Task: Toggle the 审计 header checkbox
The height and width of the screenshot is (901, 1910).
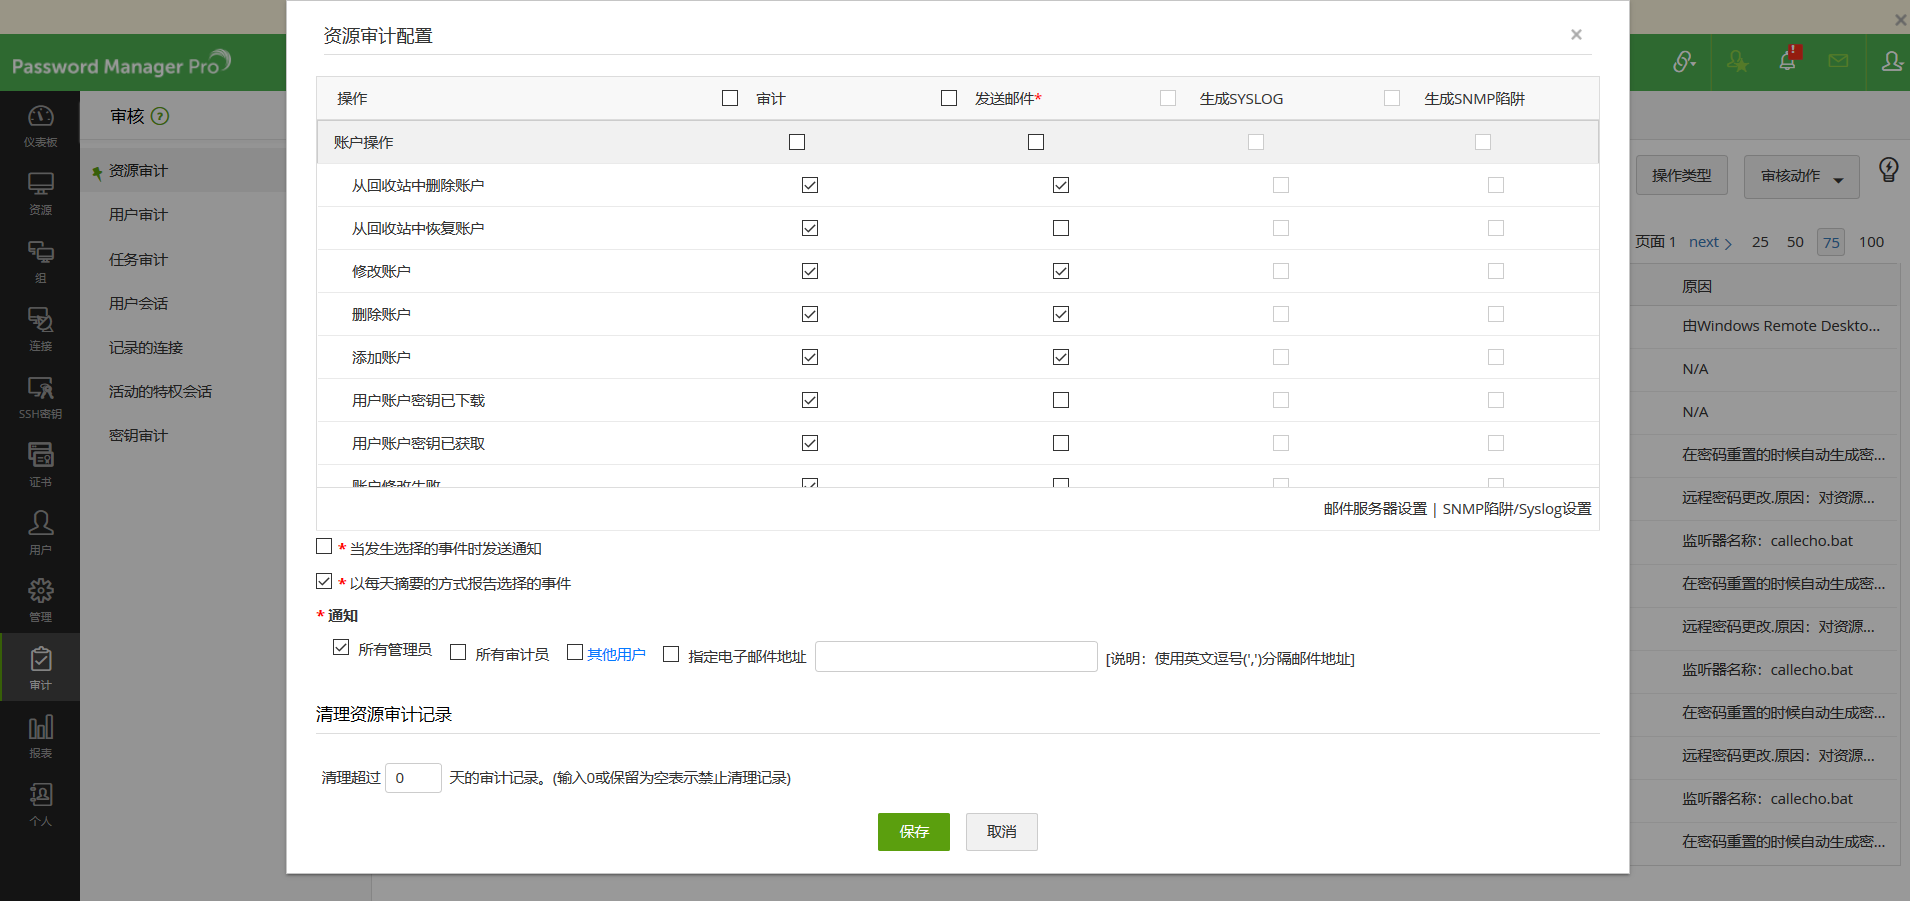Action: click(x=730, y=98)
